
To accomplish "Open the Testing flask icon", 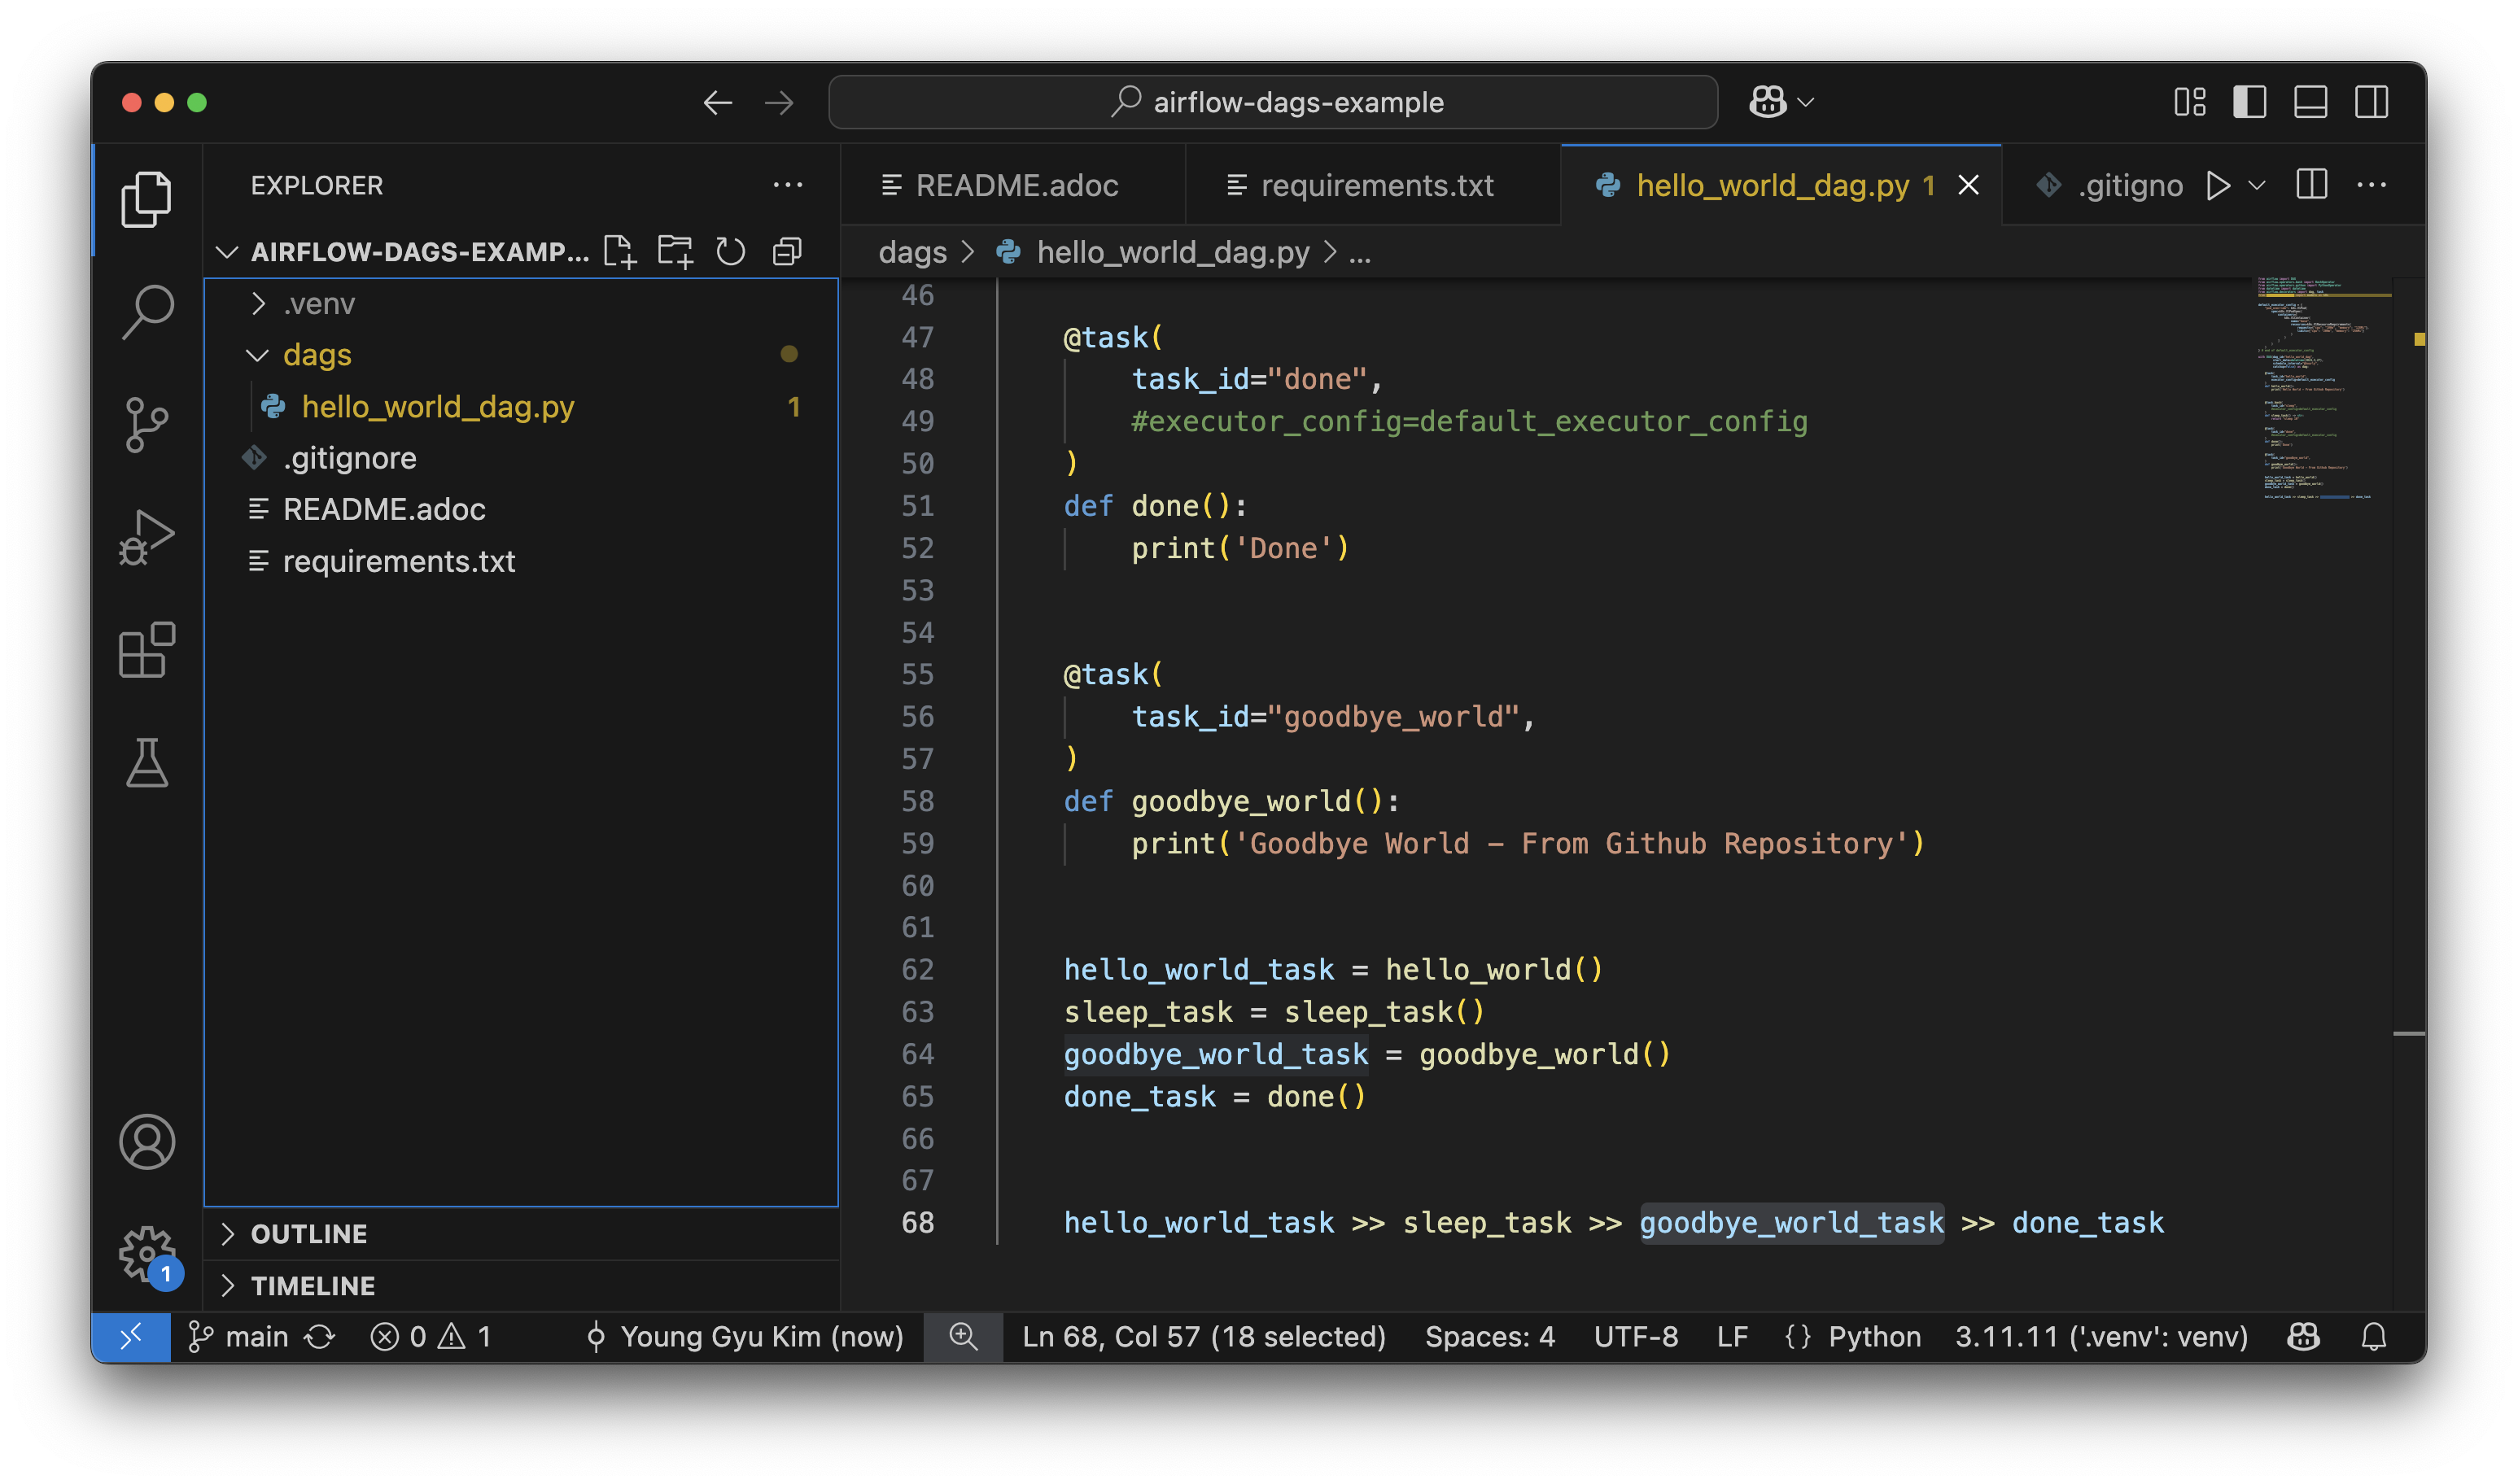I will pos(147,763).
